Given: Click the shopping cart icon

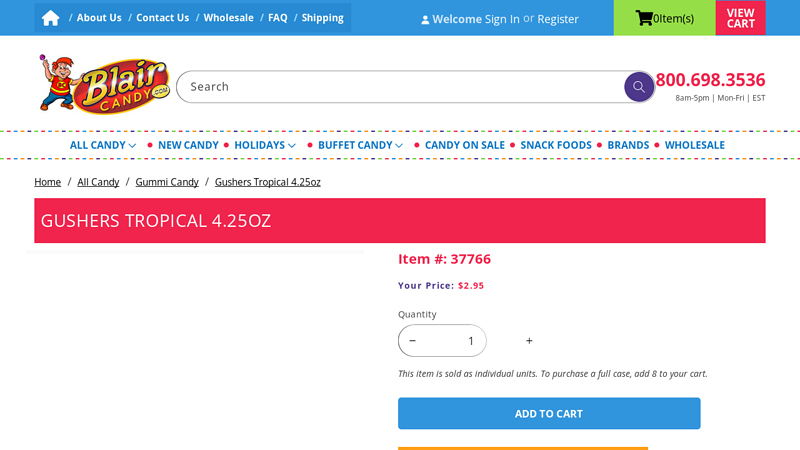Looking at the screenshot, I should 644,18.
